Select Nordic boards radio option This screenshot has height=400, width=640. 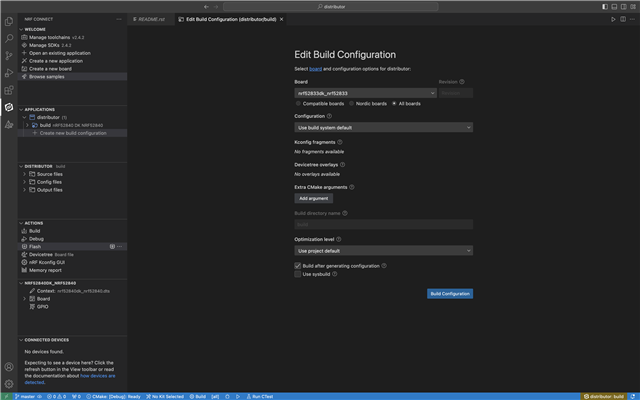[x=351, y=104]
